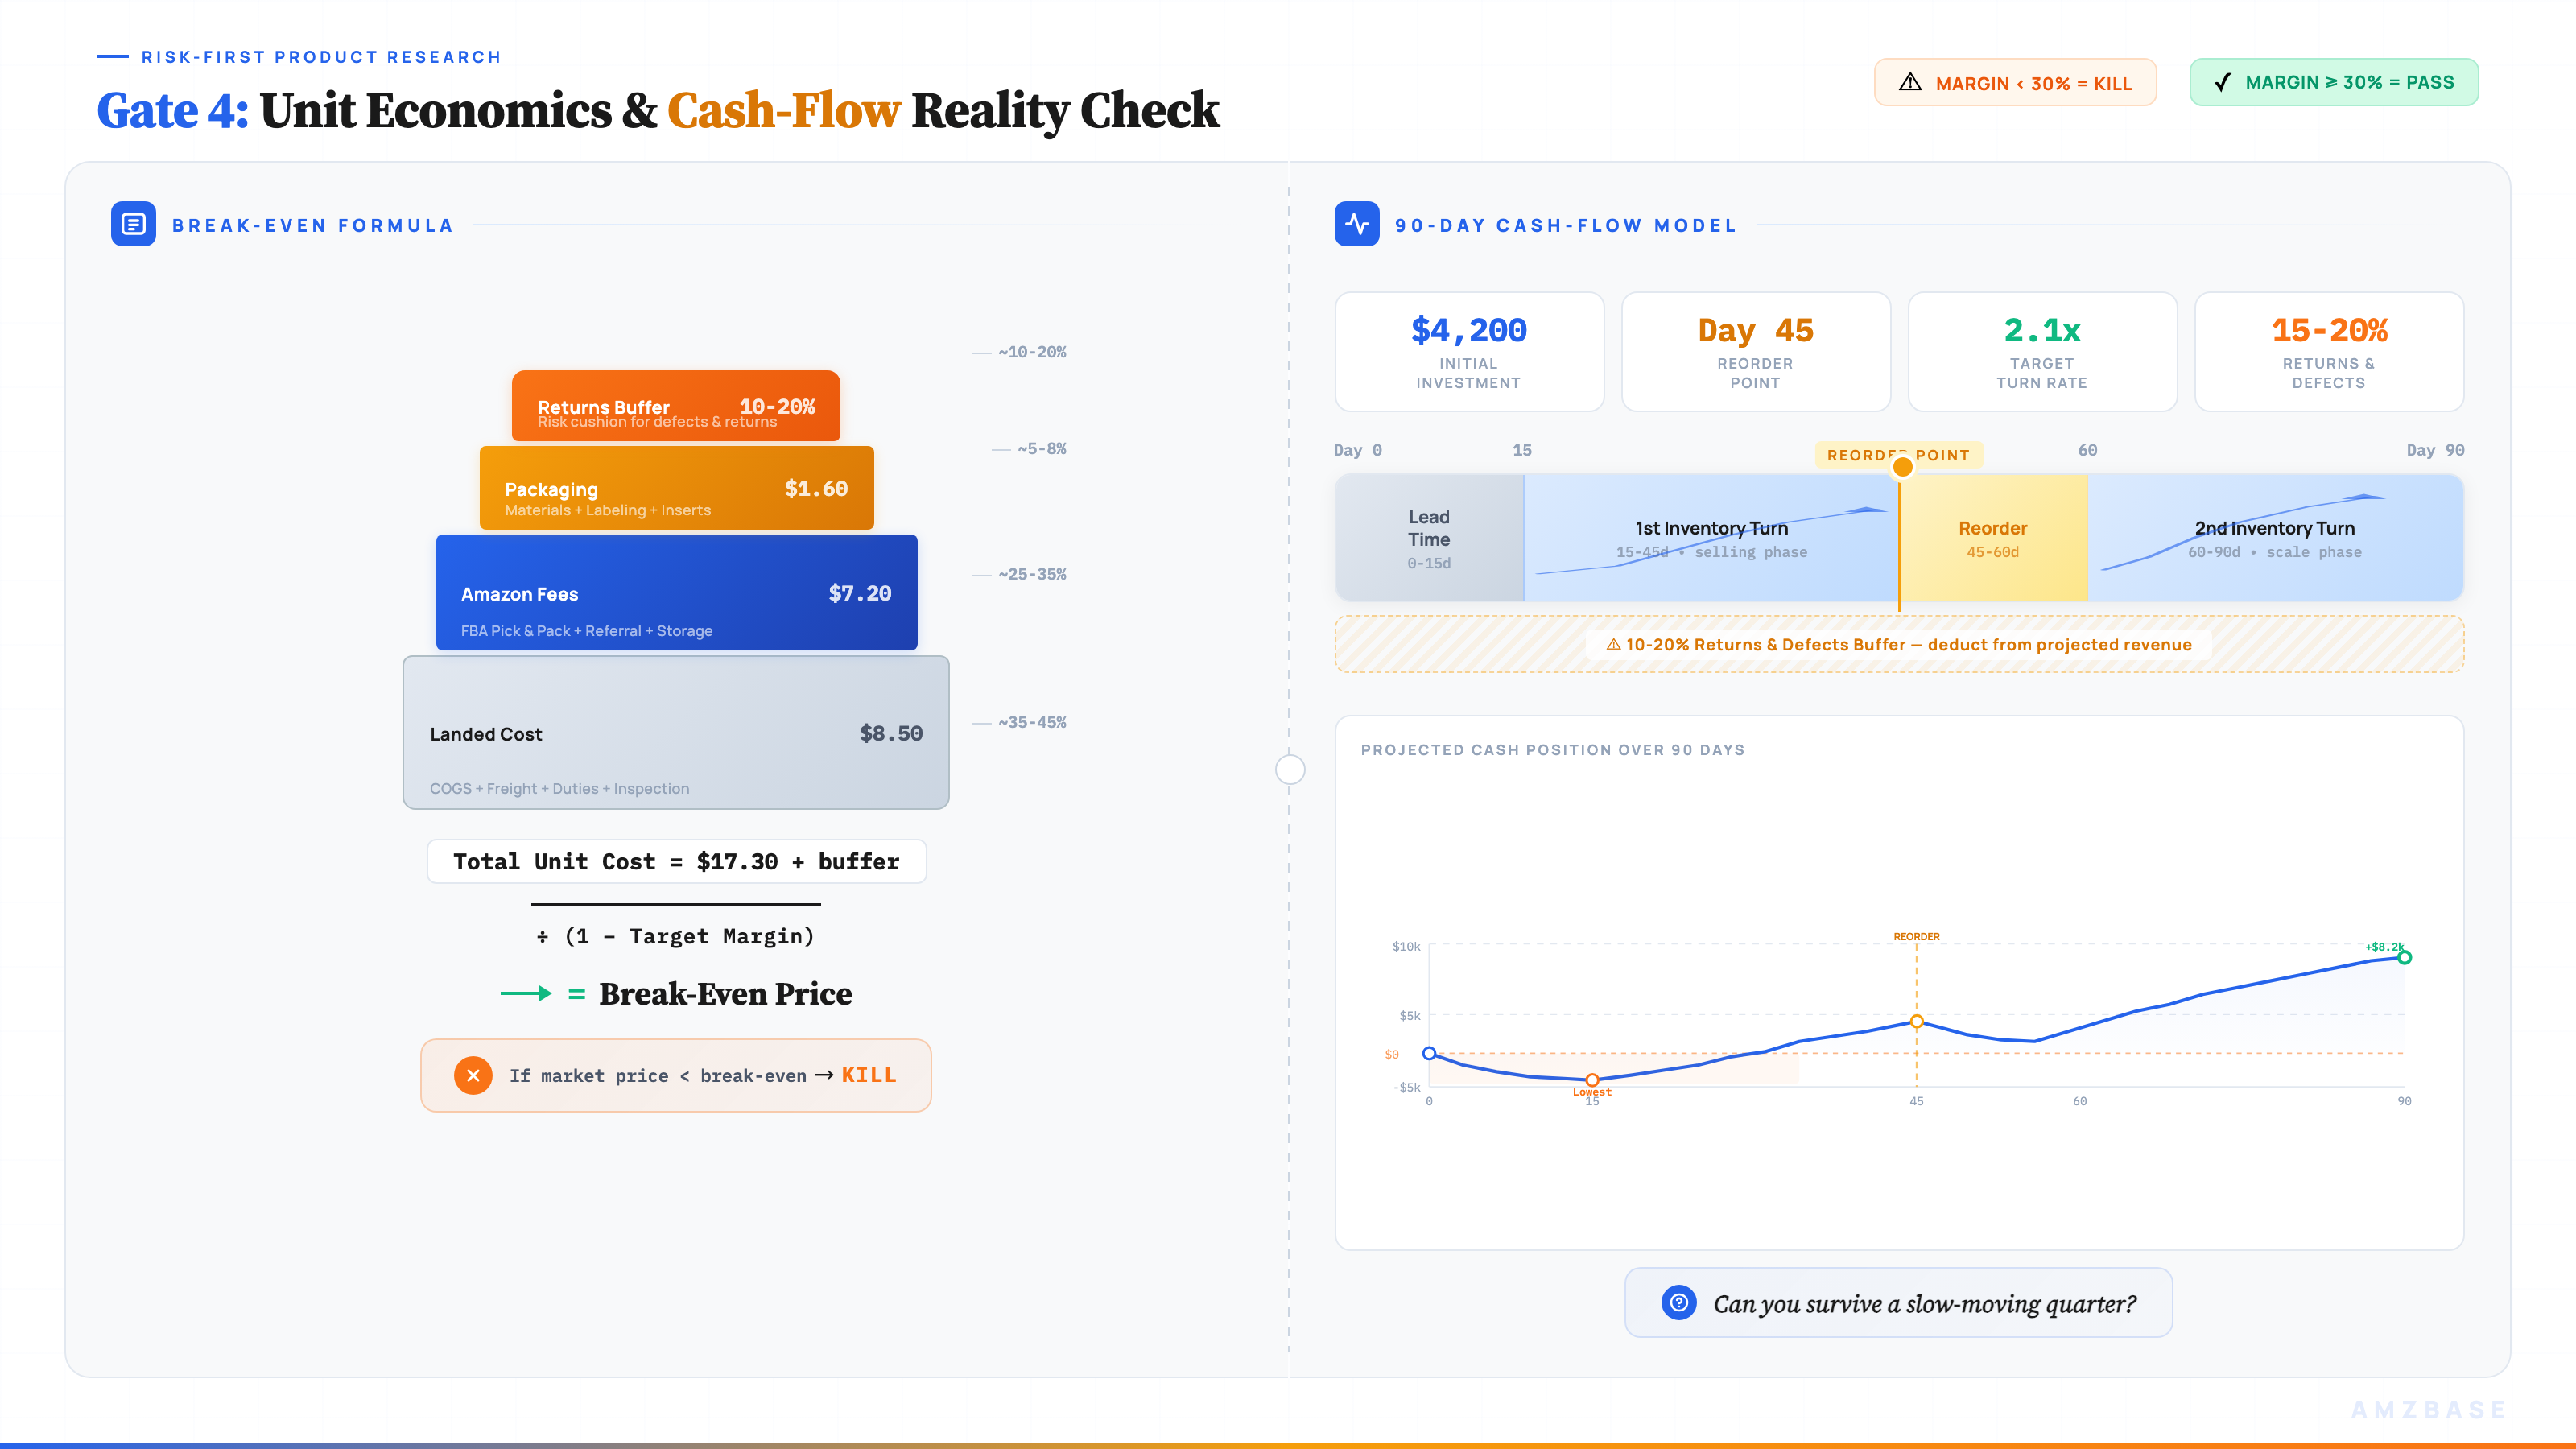Image resolution: width=2576 pixels, height=1449 pixels.
Task: Click the 90-Day Cash-Flow Model pulse icon
Action: [1358, 224]
